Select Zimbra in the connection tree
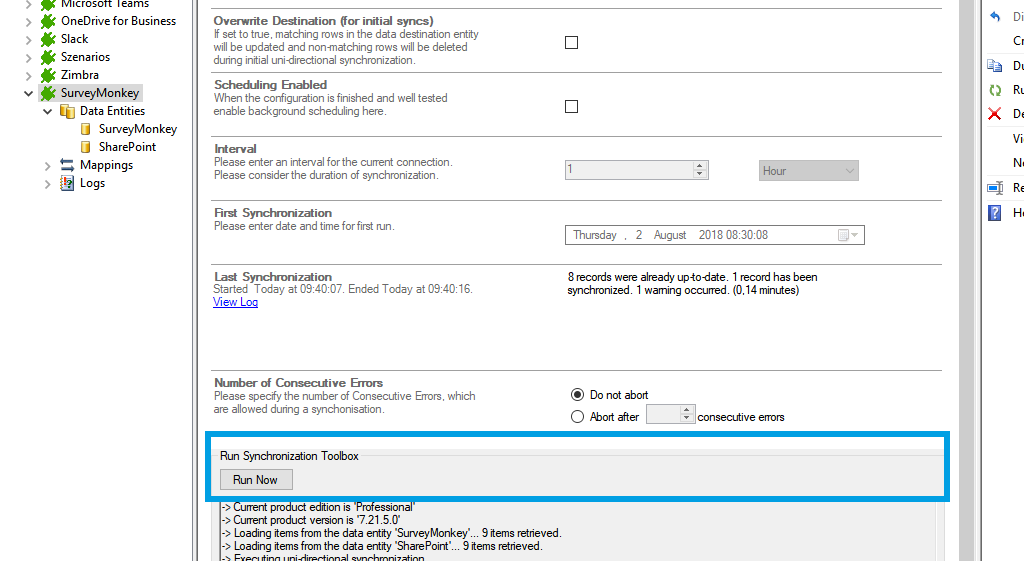 coord(79,75)
